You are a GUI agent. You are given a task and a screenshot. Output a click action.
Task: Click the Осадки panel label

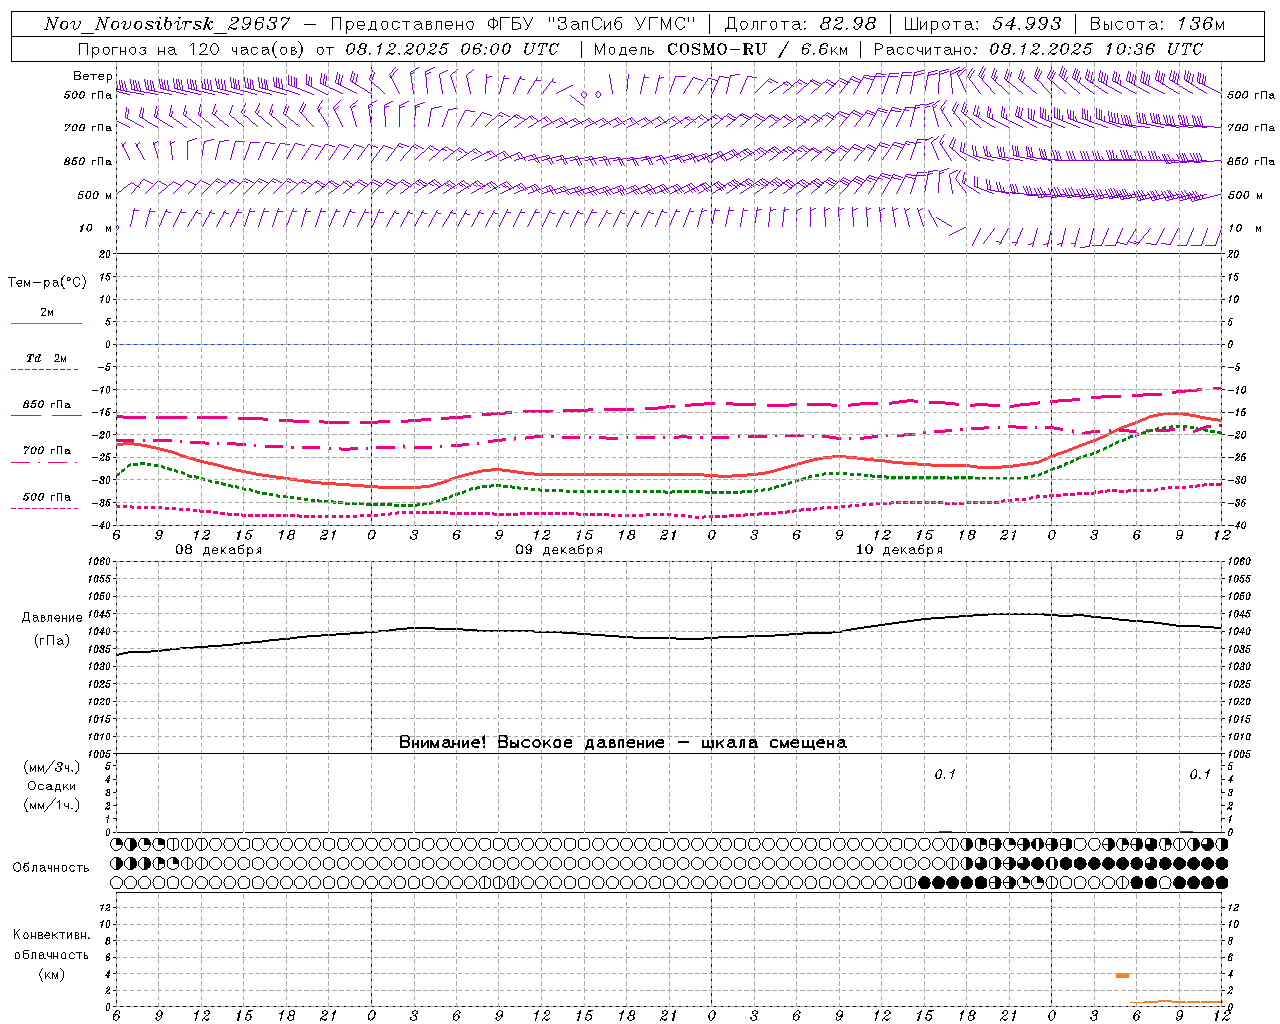(x=51, y=786)
